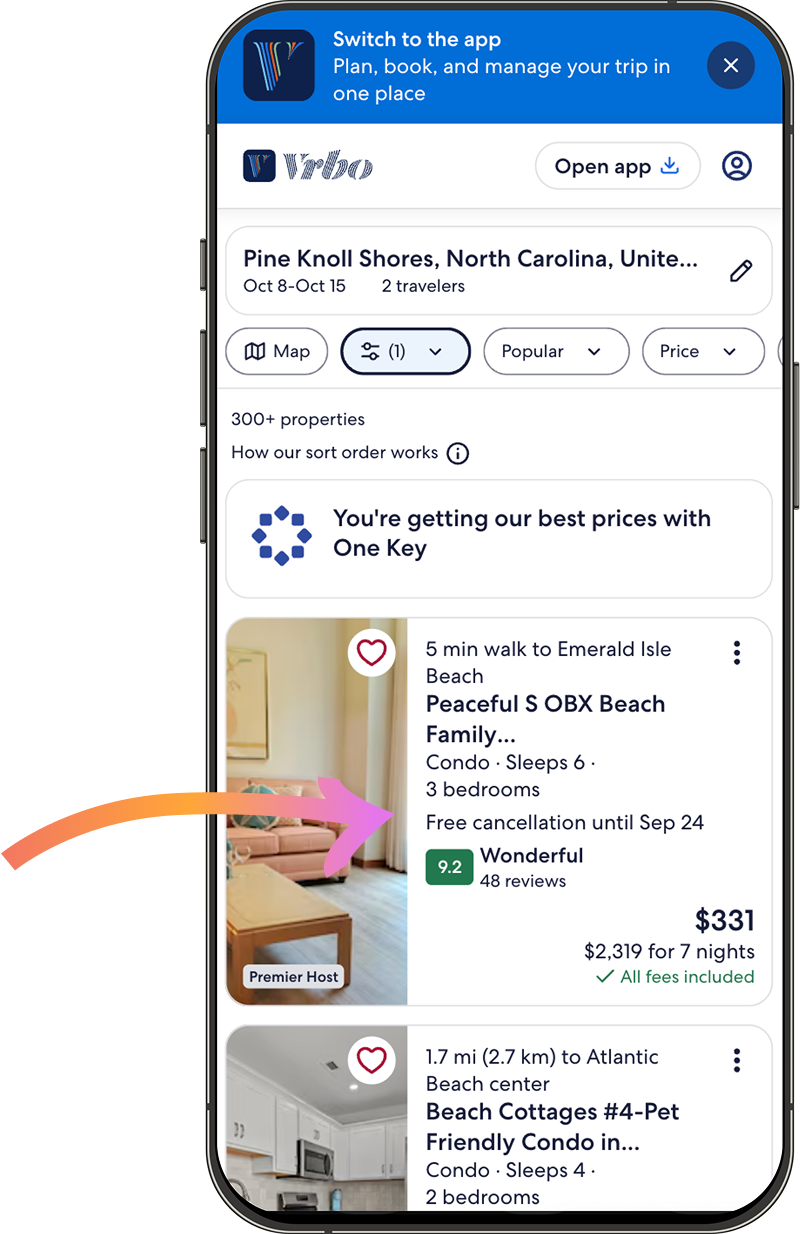800x1234 pixels.
Task: Tap the Pine Knoll Shores search field
Action: tap(499, 271)
